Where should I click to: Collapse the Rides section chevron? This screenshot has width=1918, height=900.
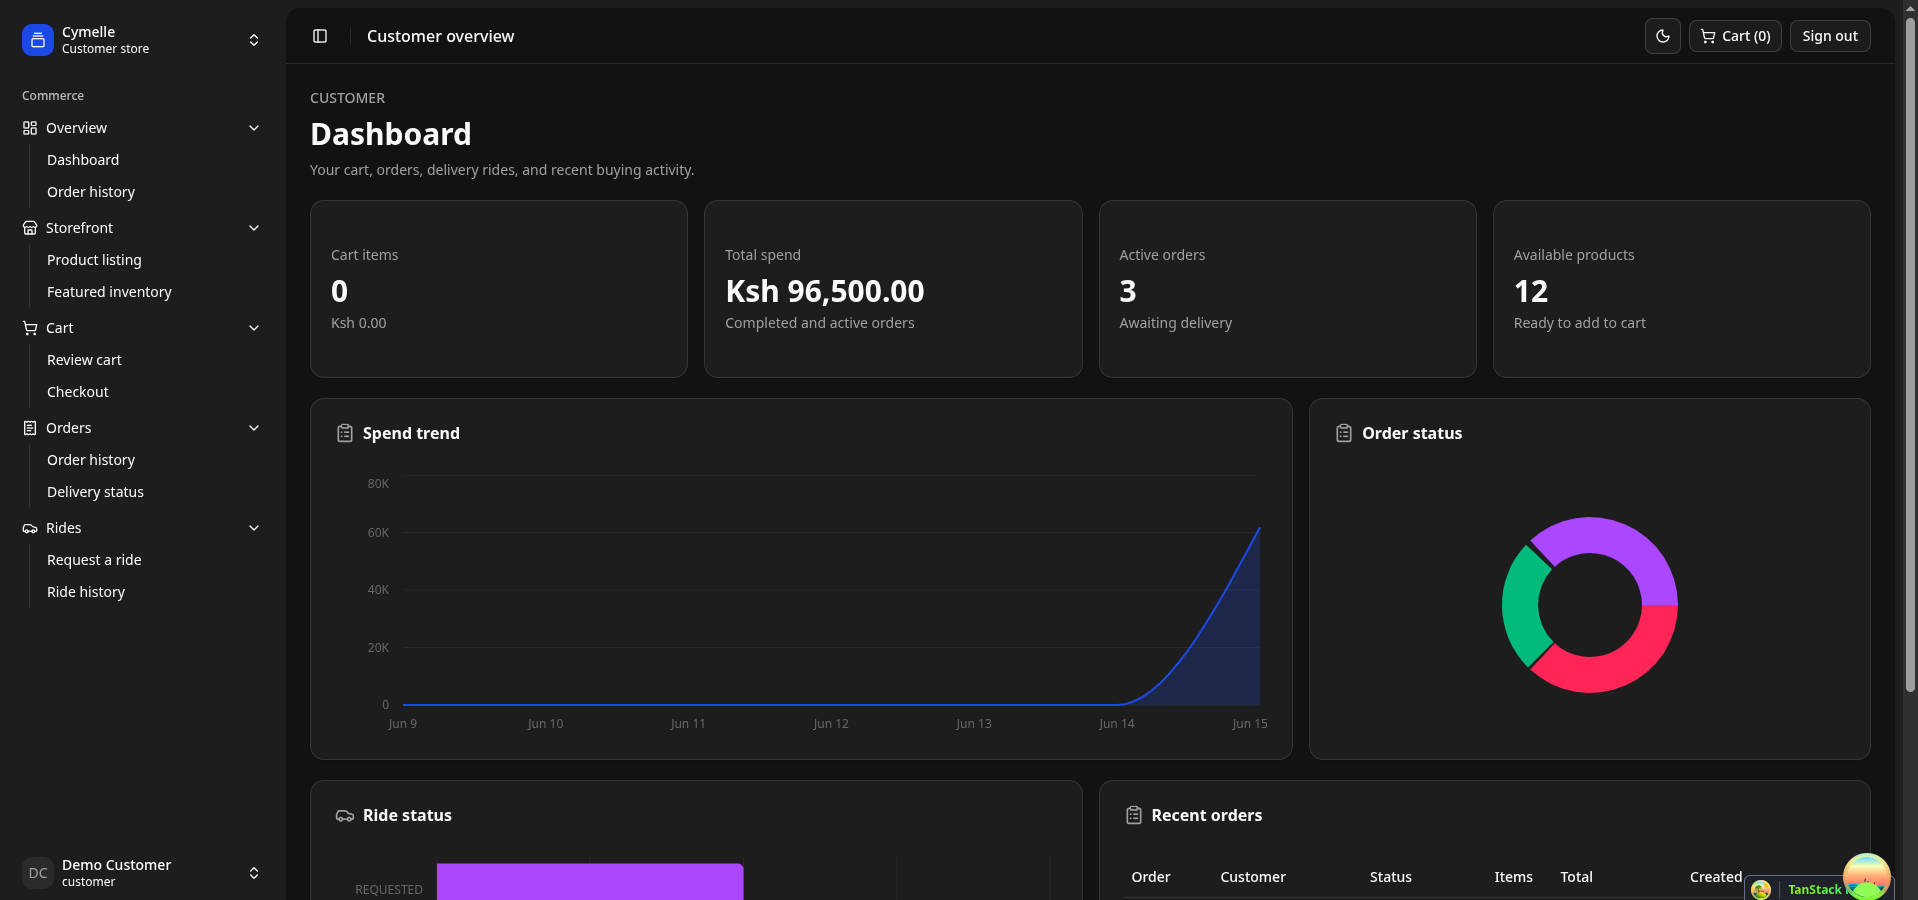(x=254, y=528)
